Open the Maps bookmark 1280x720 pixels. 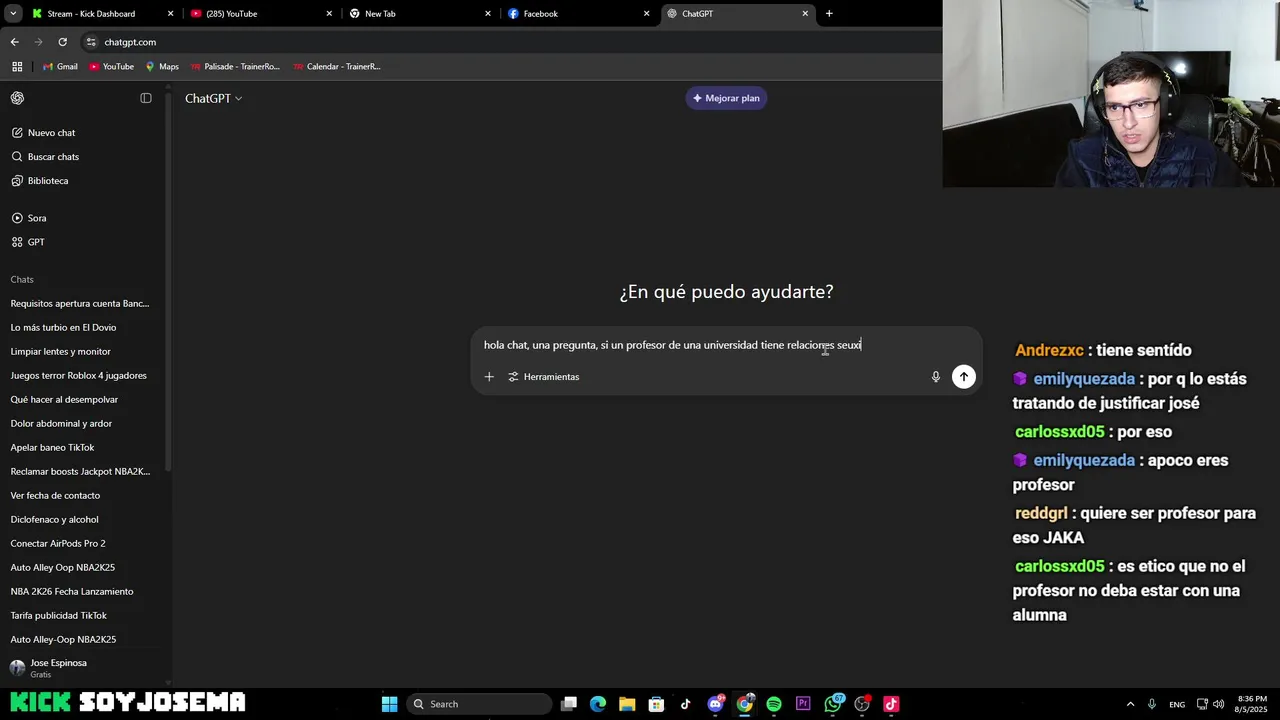[162, 67]
